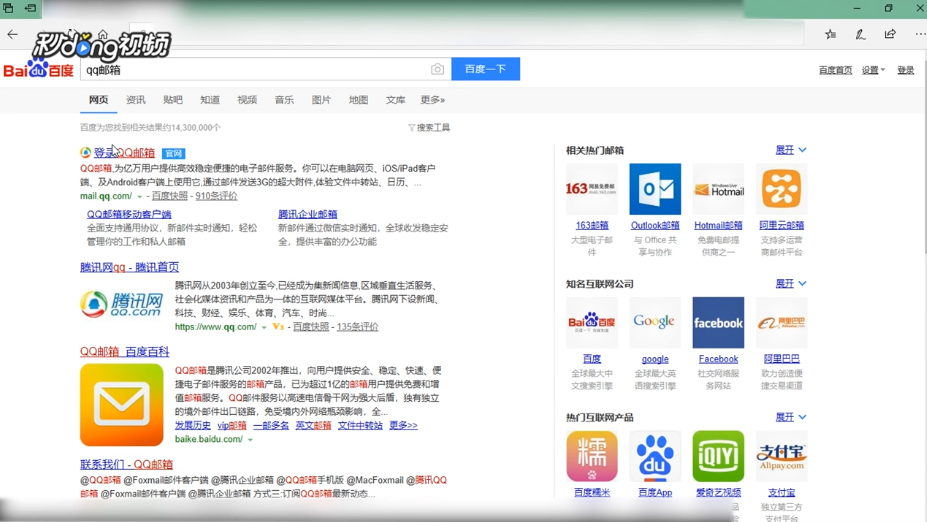Switch to the 视频 tab
Viewport: 927px width, 522px height.
click(247, 100)
